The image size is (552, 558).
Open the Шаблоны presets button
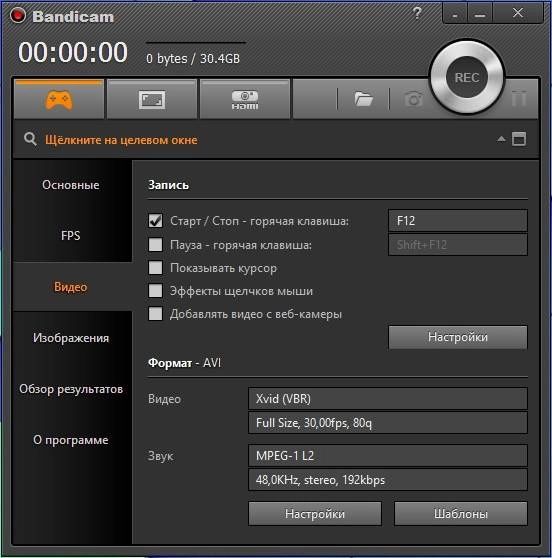pyautogui.click(x=461, y=514)
